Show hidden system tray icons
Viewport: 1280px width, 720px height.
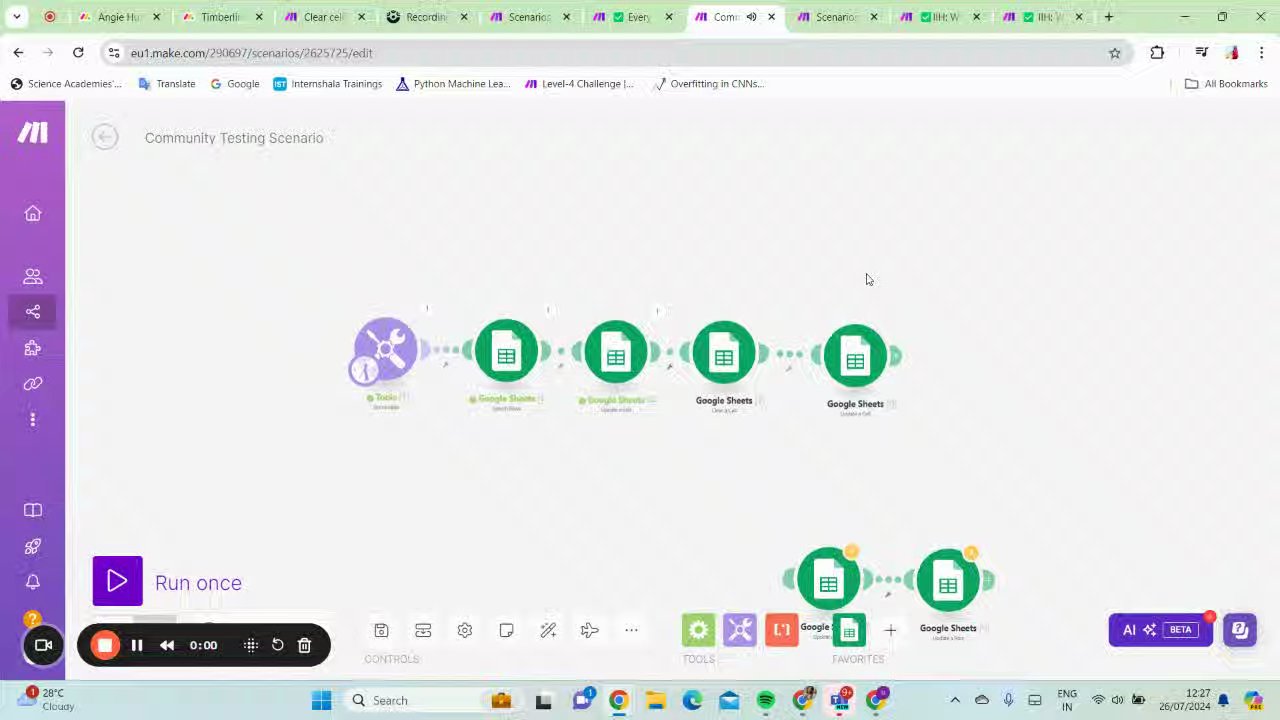[955, 700]
